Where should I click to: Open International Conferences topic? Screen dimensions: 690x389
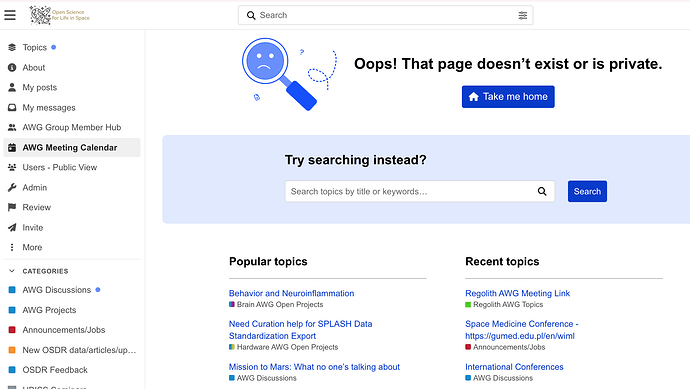tap(514, 367)
